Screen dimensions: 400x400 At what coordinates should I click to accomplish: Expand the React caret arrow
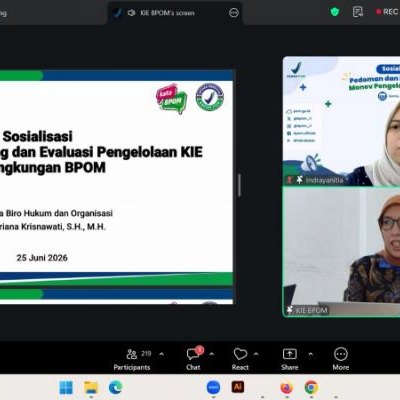[x=256, y=354]
